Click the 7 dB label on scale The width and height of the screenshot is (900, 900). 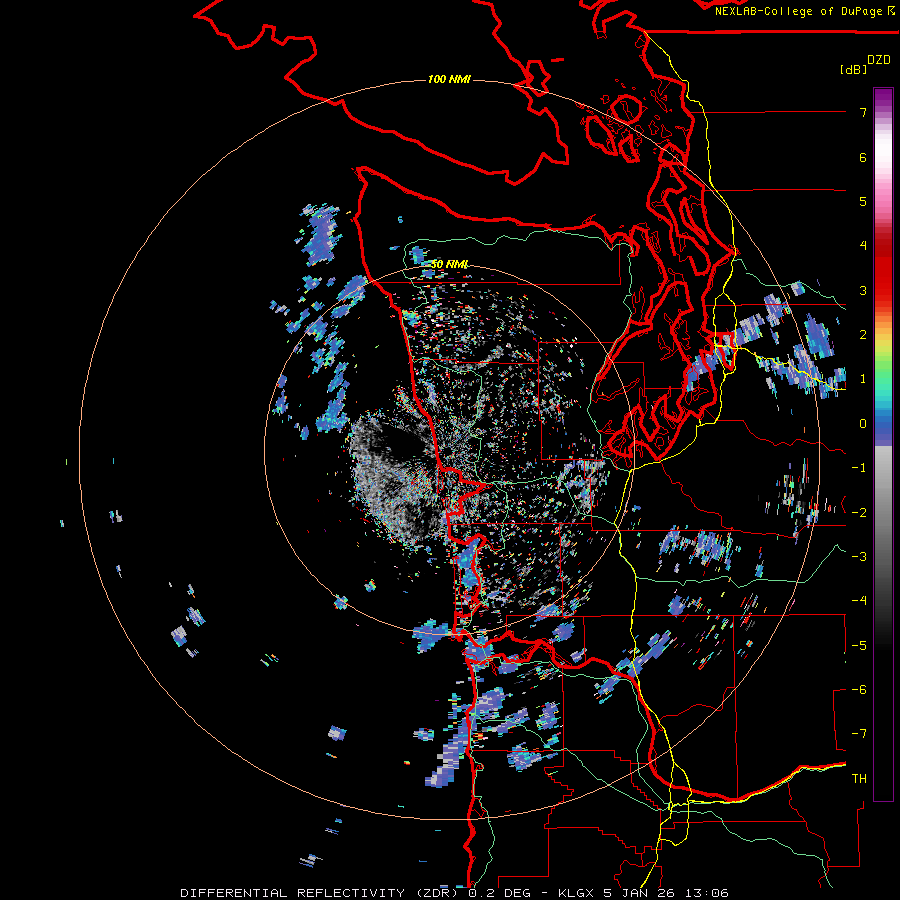863,112
